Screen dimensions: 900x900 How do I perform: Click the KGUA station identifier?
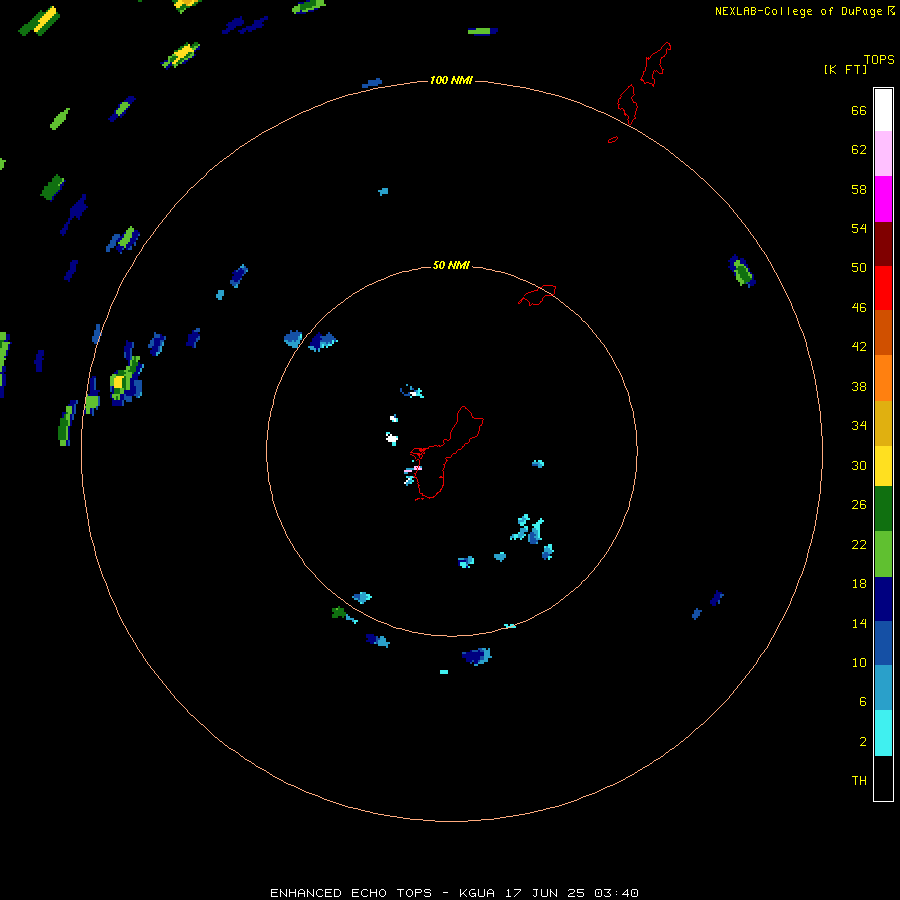pyautogui.click(x=476, y=893)
